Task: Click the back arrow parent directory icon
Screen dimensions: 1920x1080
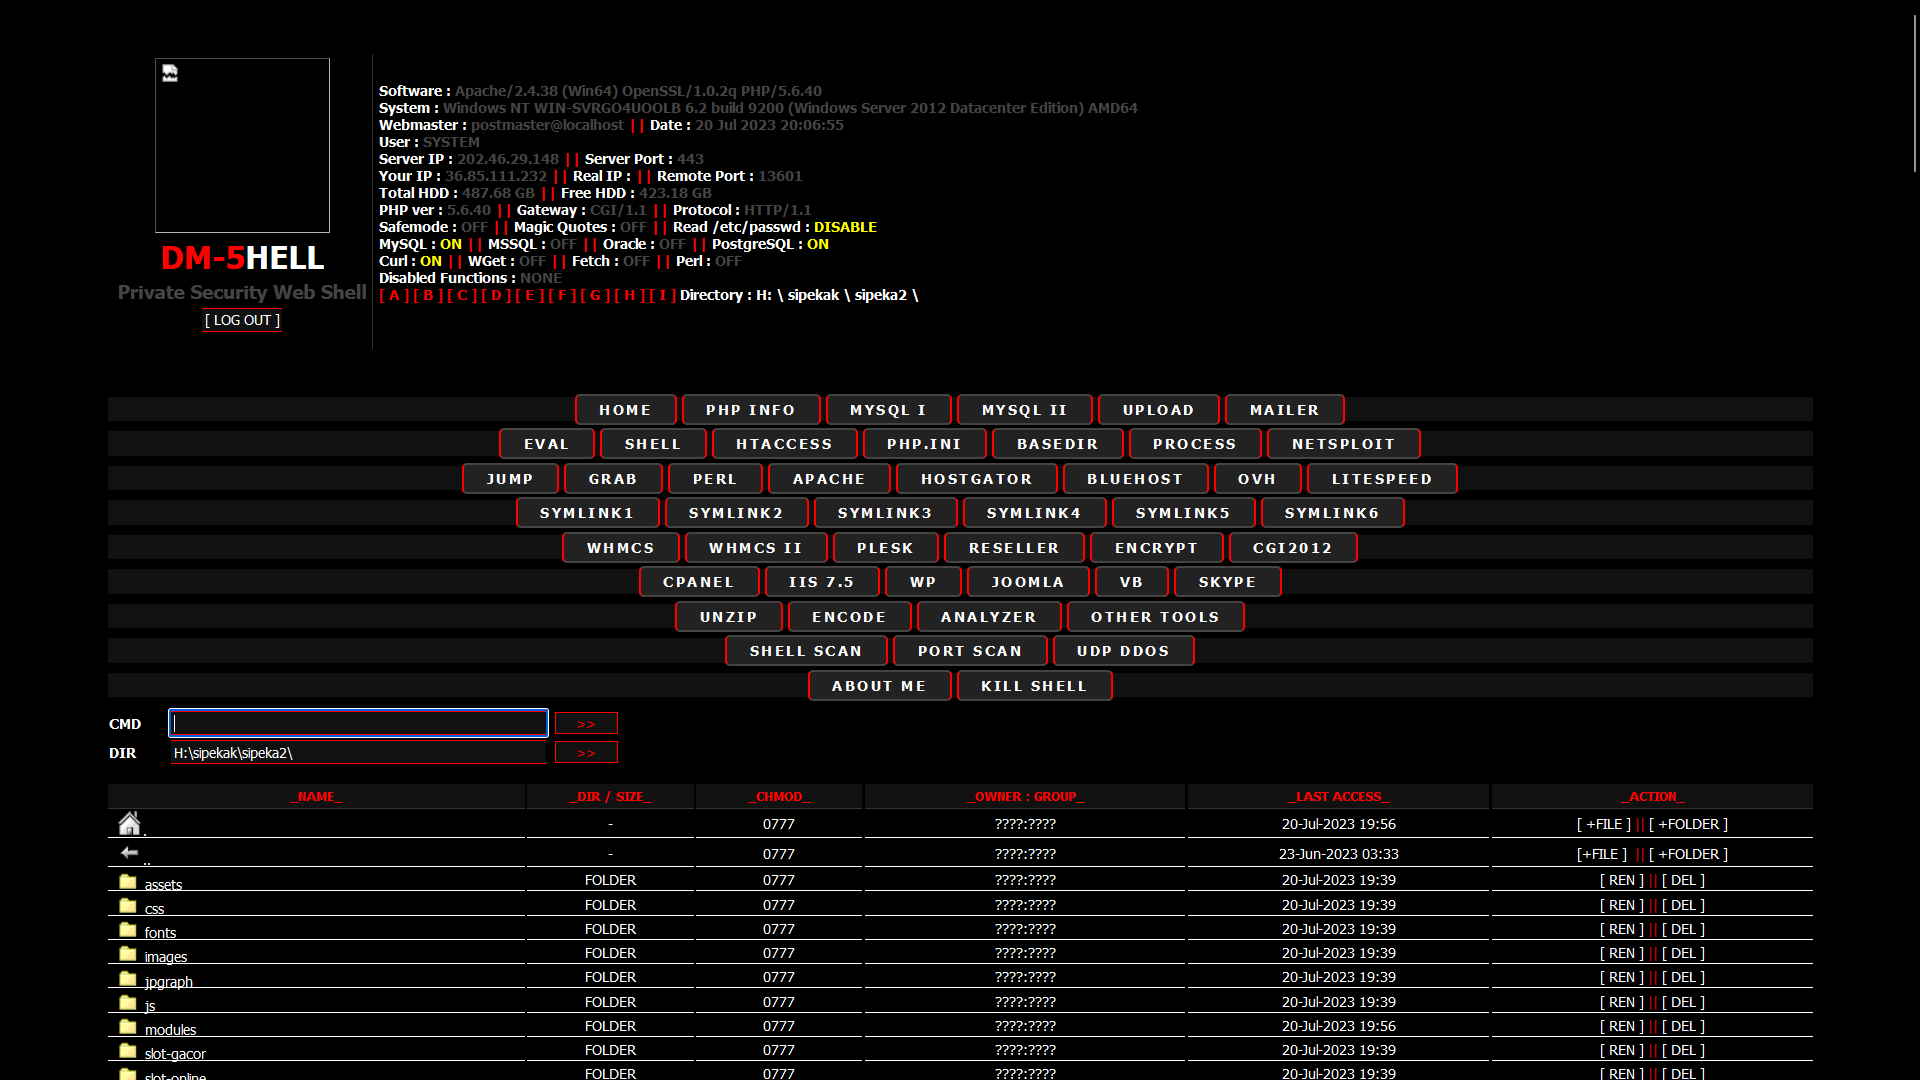Action: (129, 853)
